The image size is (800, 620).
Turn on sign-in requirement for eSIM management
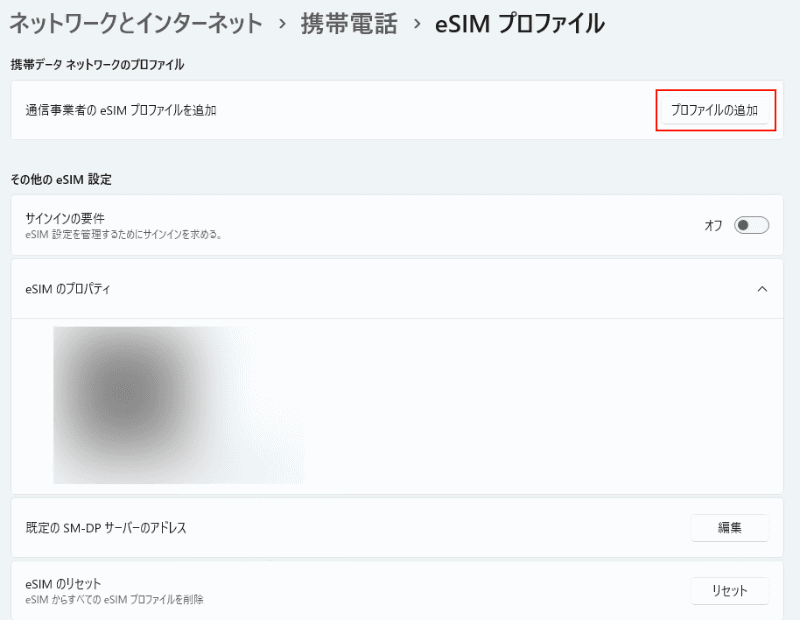click(753, 225)
